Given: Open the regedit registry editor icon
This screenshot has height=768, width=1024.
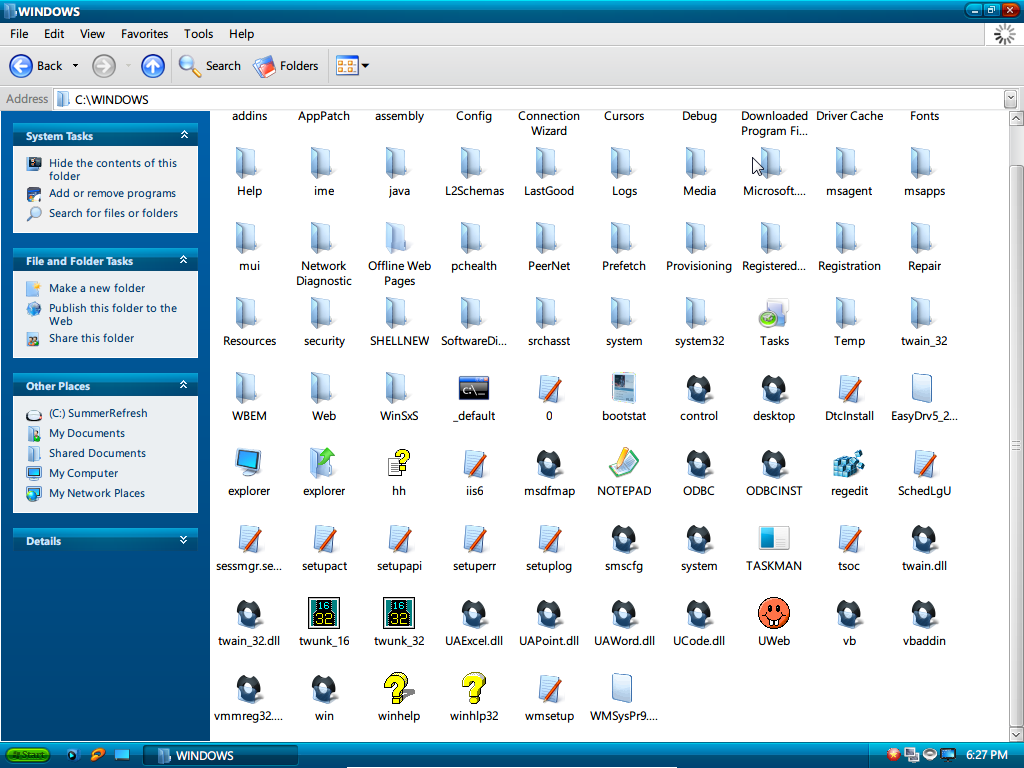Looking at the screenshot, I should [849, 464].
